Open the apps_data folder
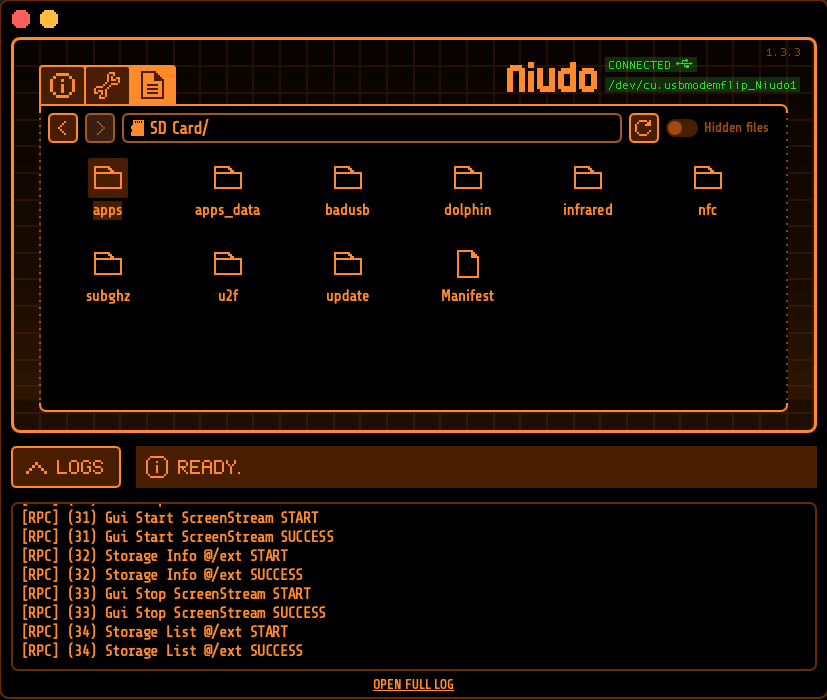Screen dimensions: 827x700 [x=228, y=190]
